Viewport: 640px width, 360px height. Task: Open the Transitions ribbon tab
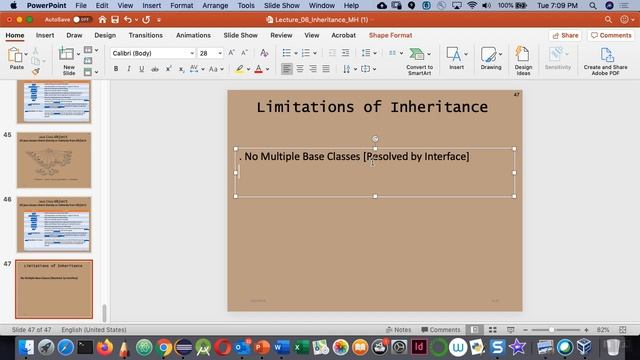coord(146,36)
